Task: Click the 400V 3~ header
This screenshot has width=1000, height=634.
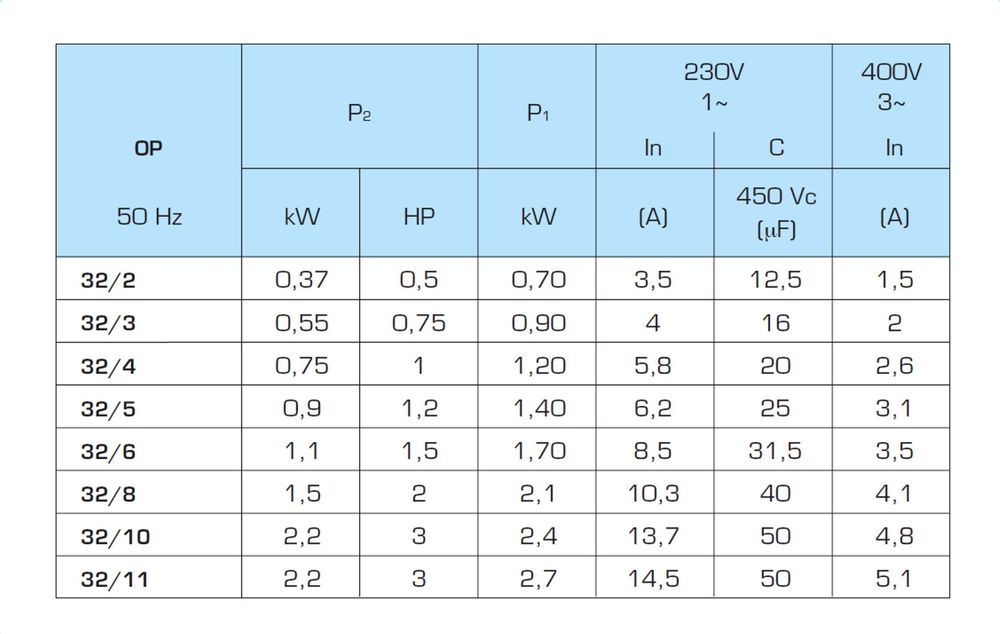Action: pyautogui.click(x=892, y=86)
